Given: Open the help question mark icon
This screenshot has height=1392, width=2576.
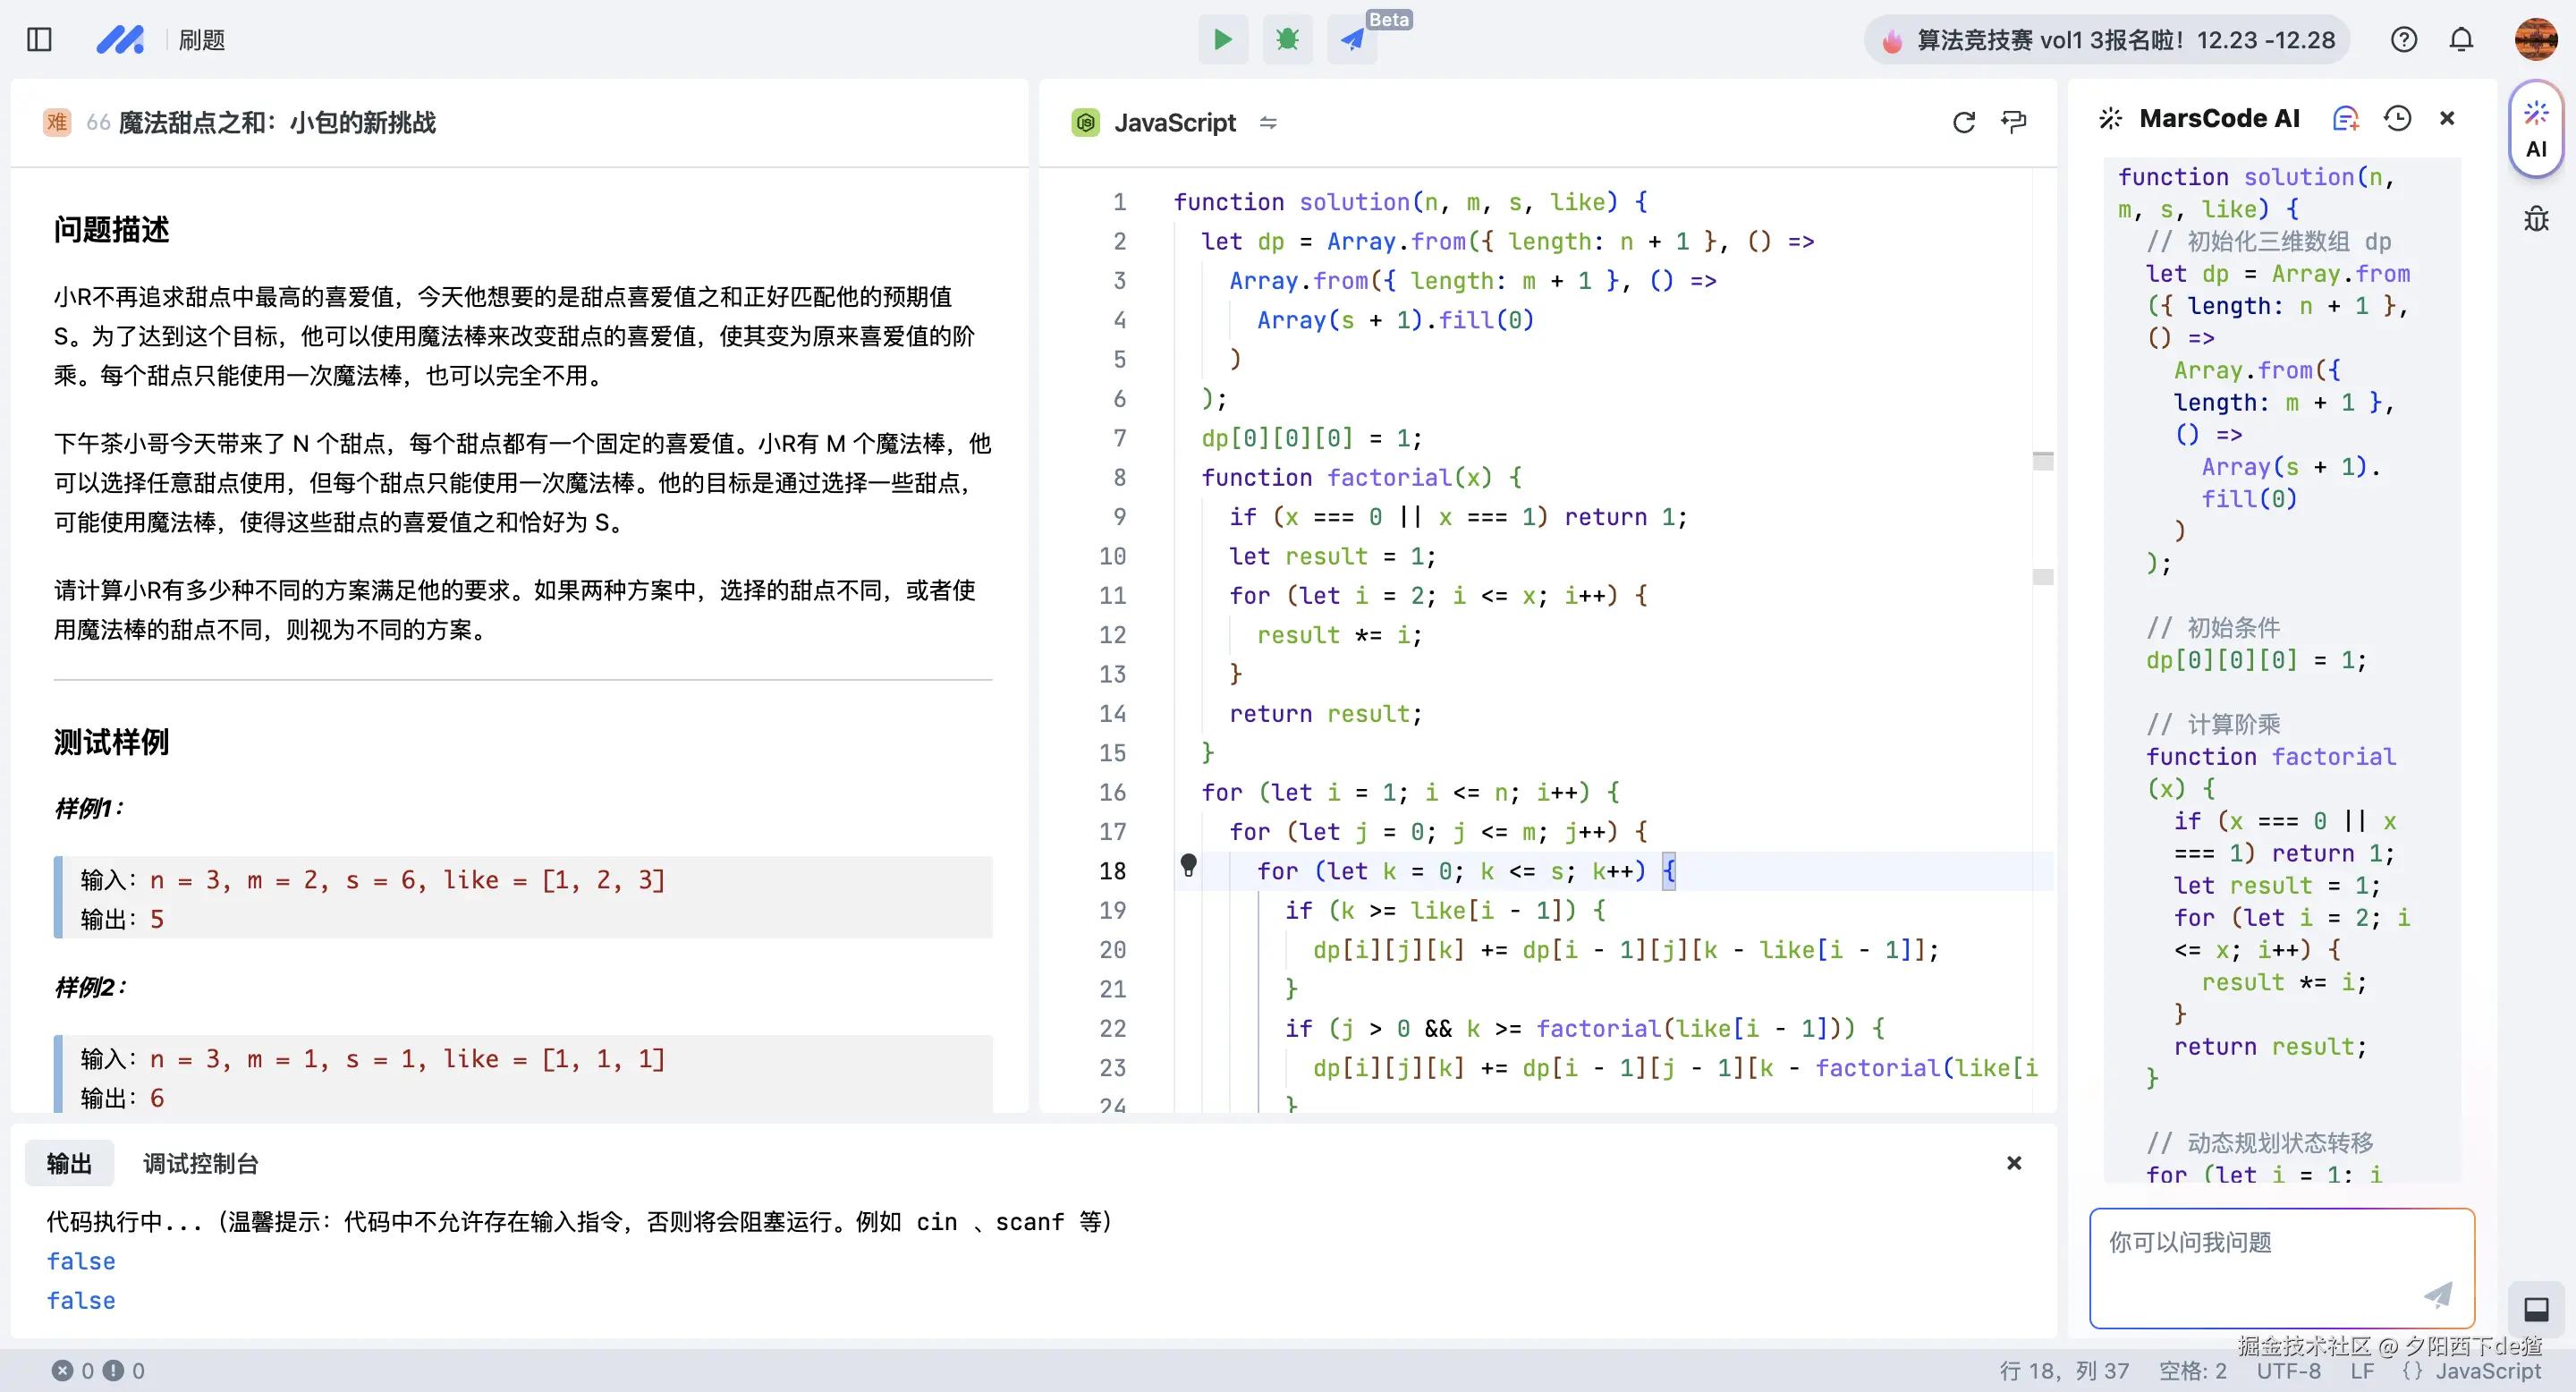Looking at the screenshot, I should tap(2404, 39).
